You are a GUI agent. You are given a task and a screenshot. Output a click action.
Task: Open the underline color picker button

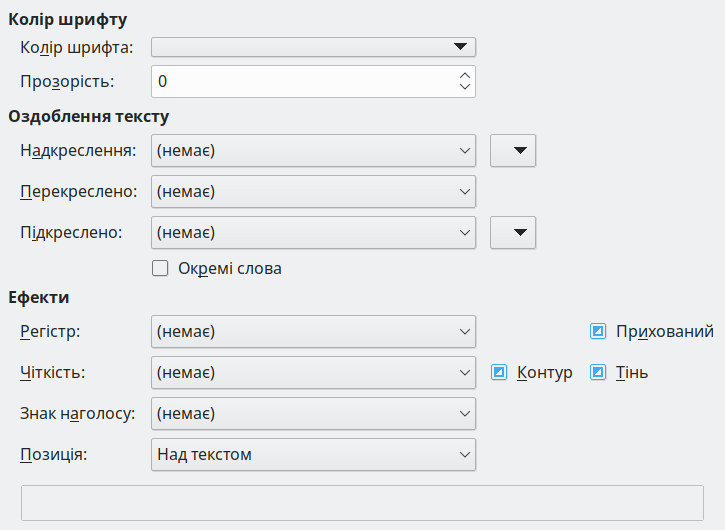514,232
